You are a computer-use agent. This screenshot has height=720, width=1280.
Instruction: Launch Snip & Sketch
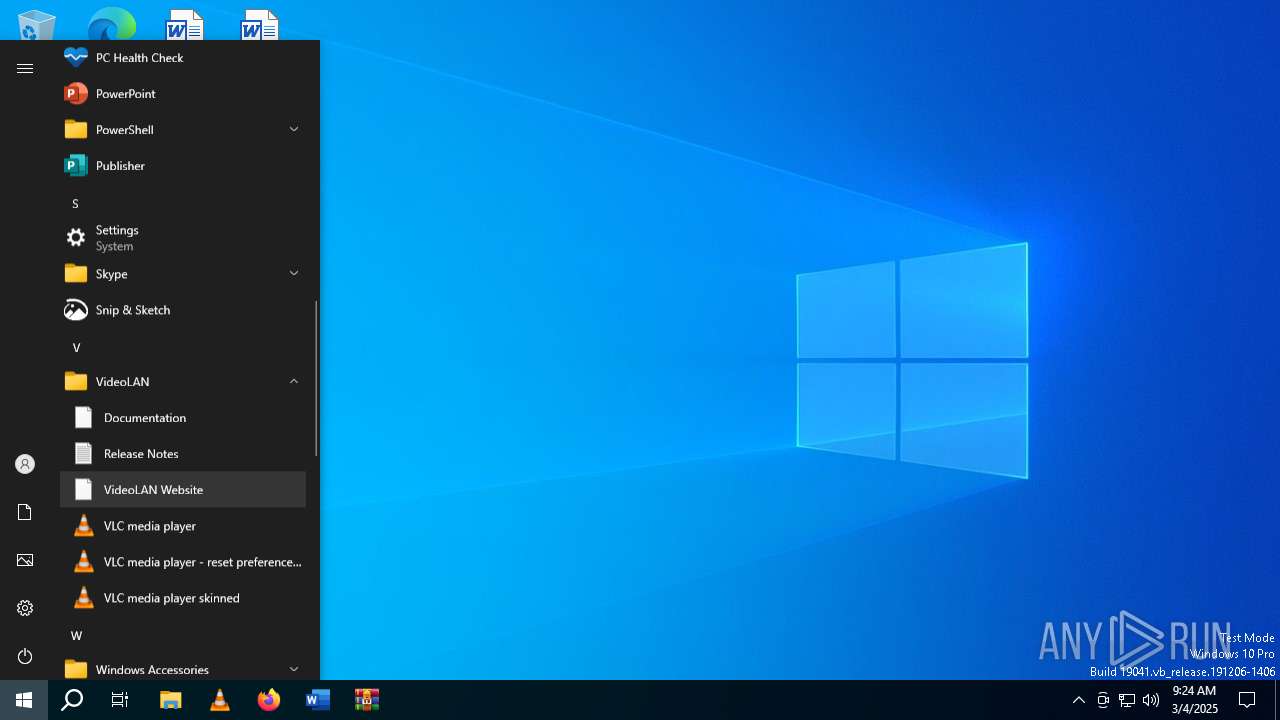(183, 310)
